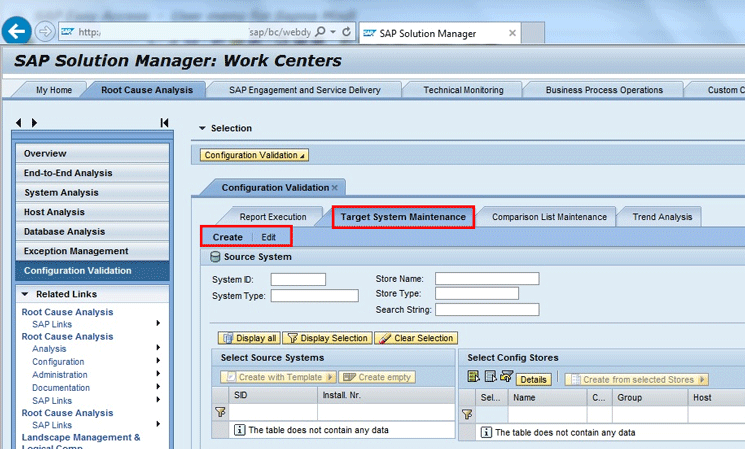Switch to My Home work center tab
745x449 pixels.
[x=54, y=90]
